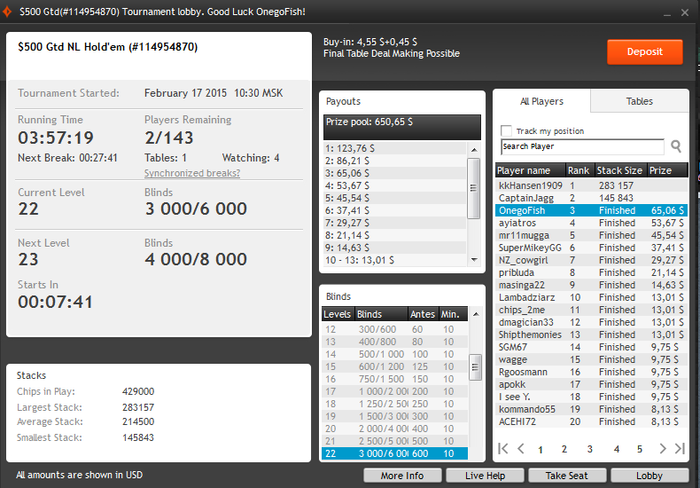Select player apokk row

[592, 384]
